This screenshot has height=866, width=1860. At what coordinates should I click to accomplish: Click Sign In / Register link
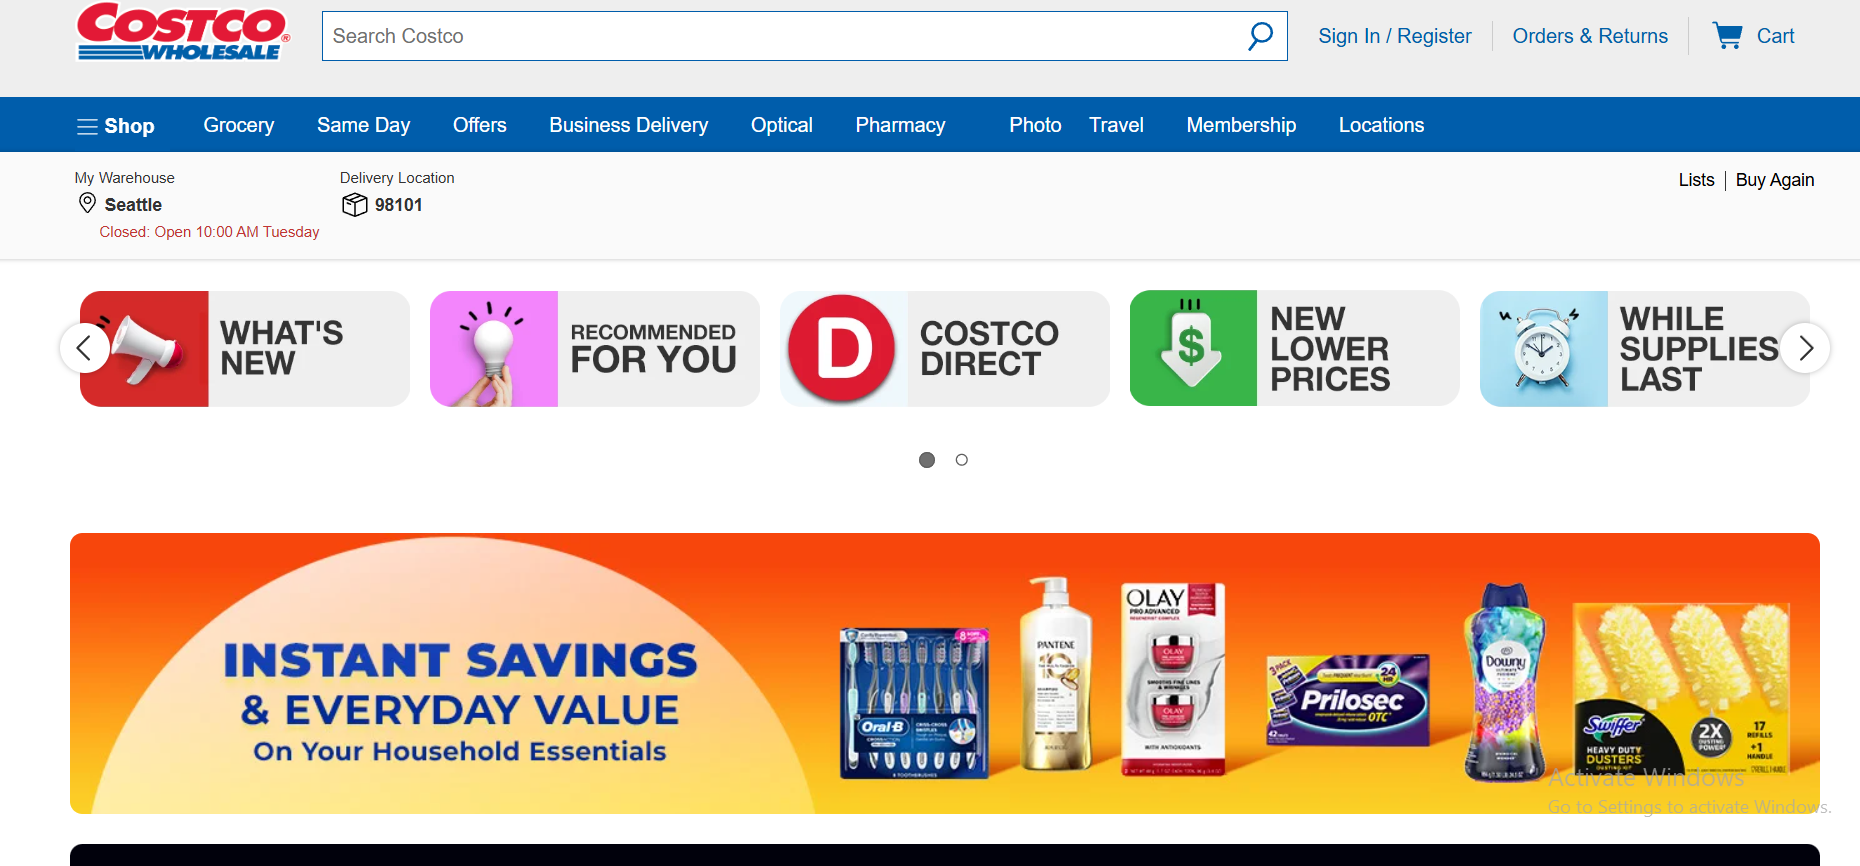[x=1395, y=36]
